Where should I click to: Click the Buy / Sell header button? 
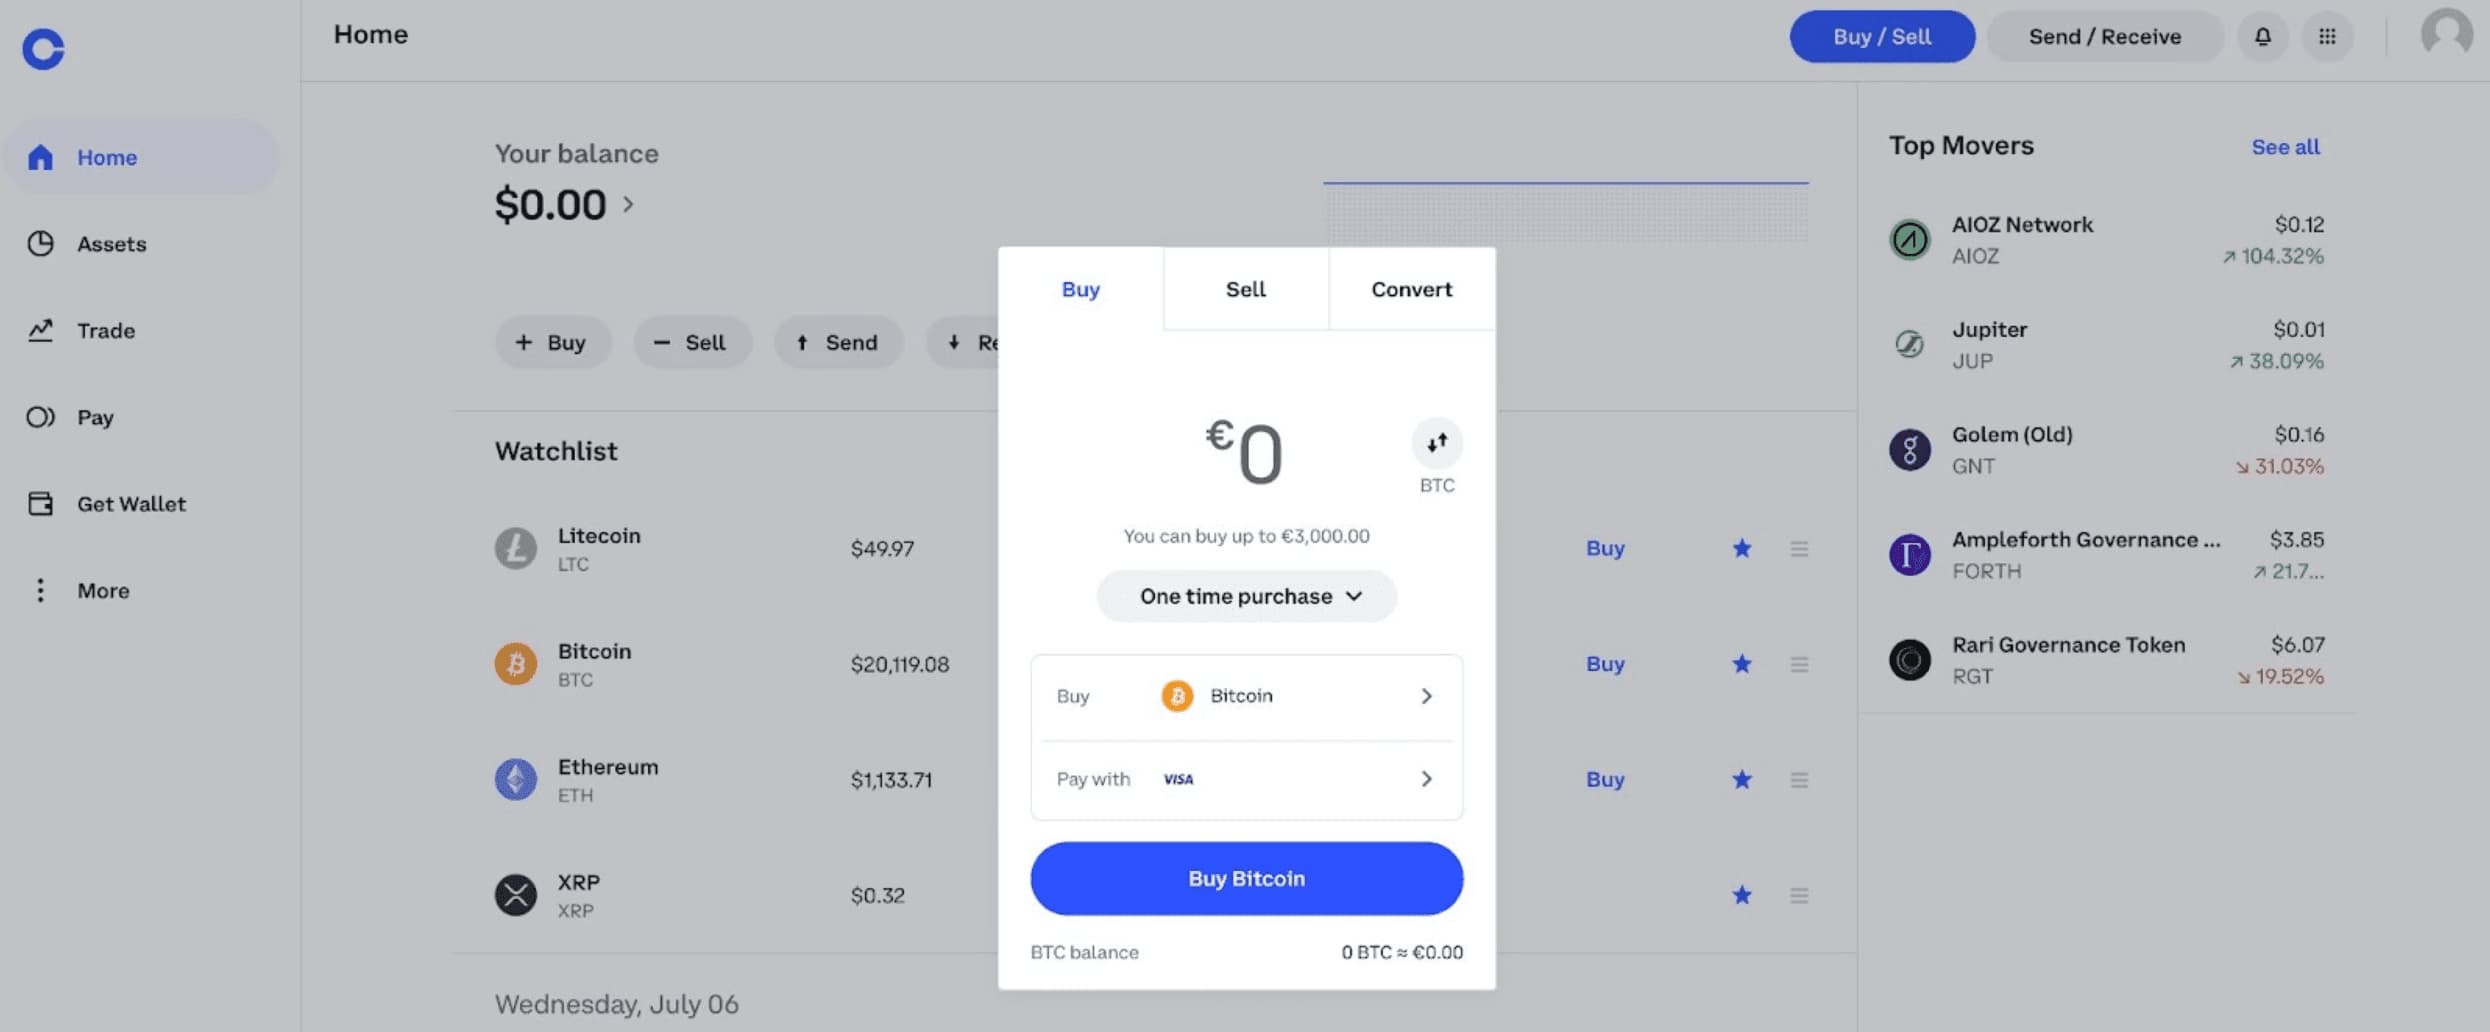[x=1881, y=37]
